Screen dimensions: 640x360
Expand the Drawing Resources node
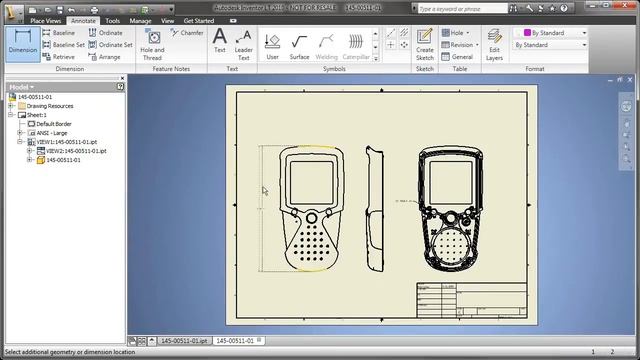coord(11,106)
